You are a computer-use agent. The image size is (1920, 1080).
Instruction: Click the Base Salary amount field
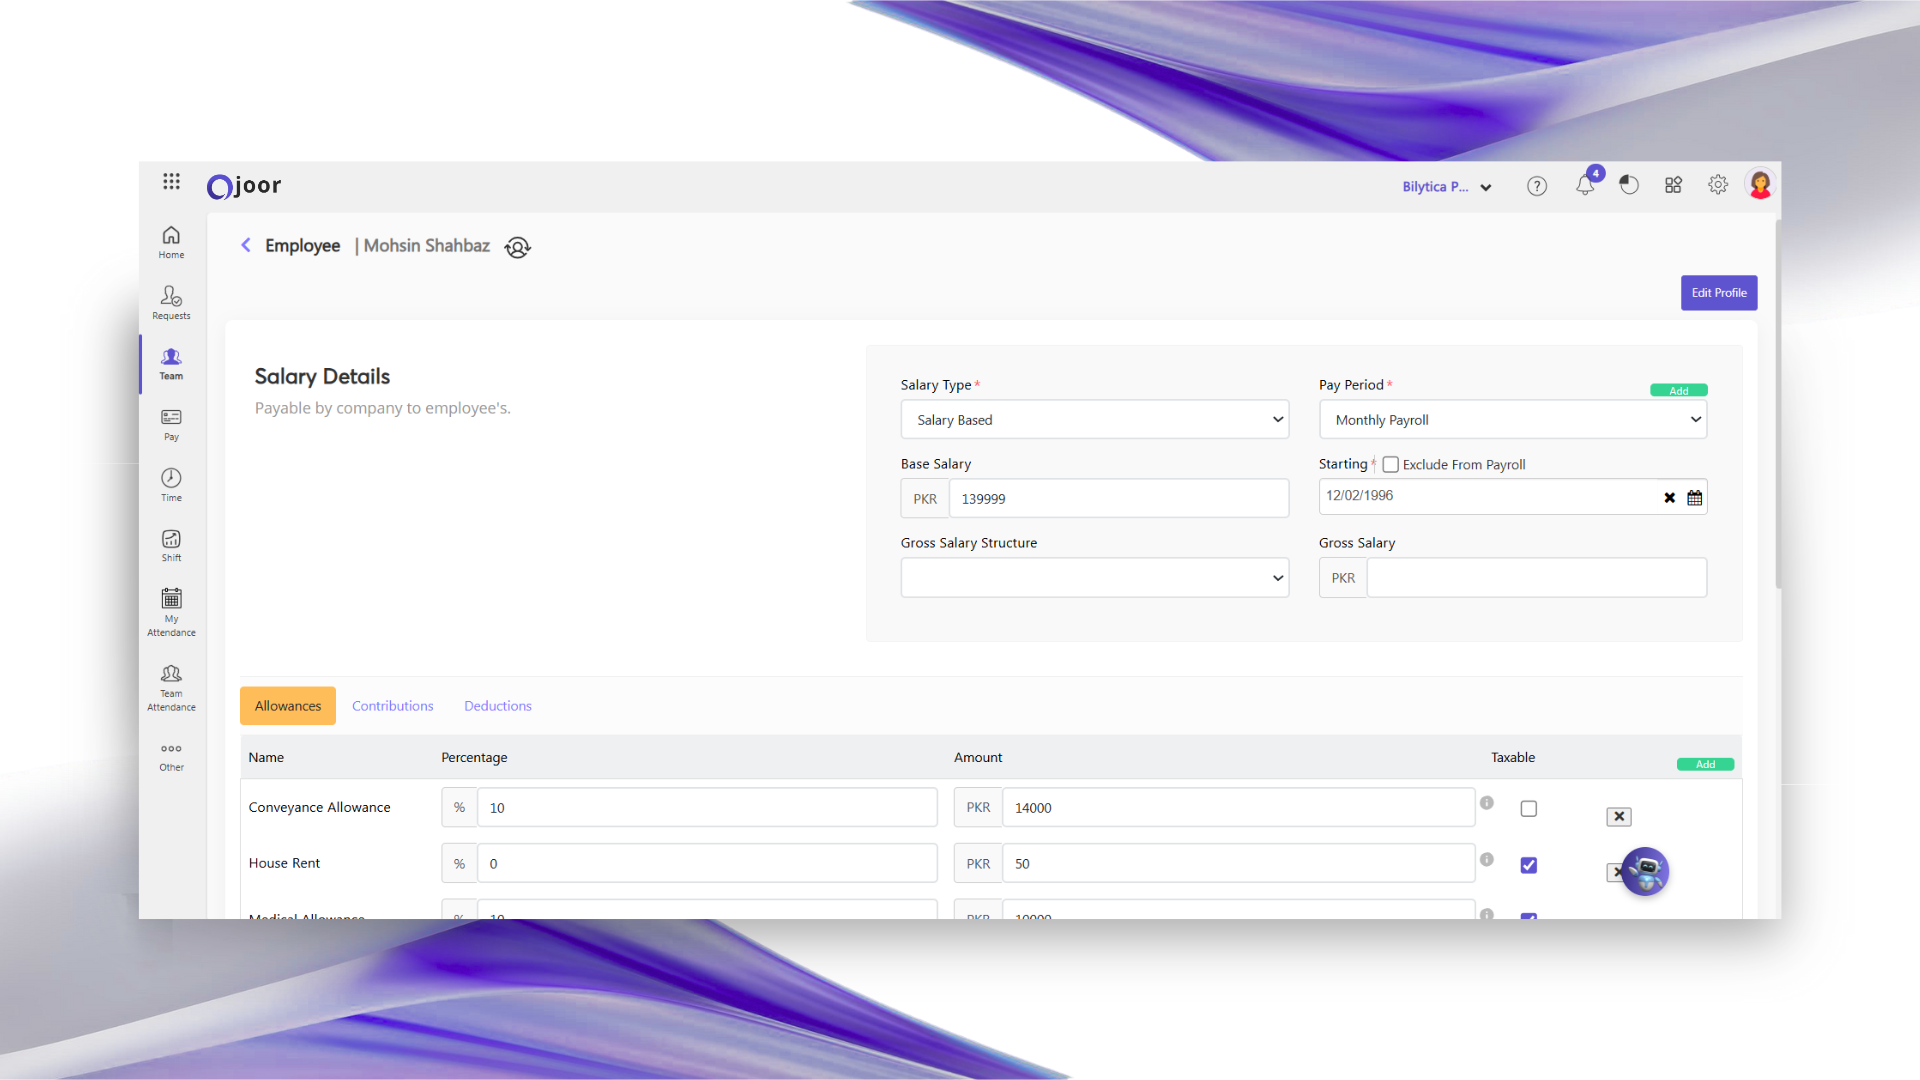[x=1118, y=499]
